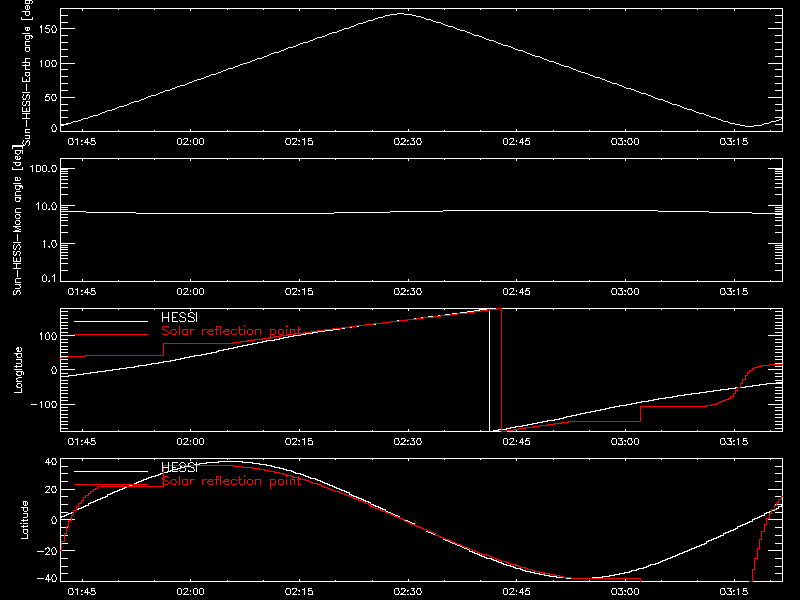Screen dimensions: 800x600
Task: Click the 03:00 time label under Latitude plot
Action: [625, 592]
